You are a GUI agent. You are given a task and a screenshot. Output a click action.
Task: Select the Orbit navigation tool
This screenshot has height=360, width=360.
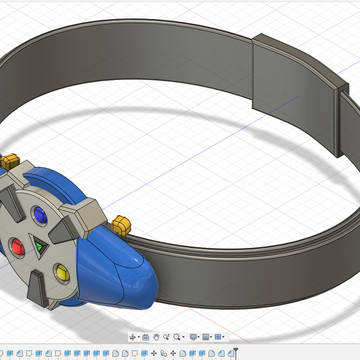(132, 337)
